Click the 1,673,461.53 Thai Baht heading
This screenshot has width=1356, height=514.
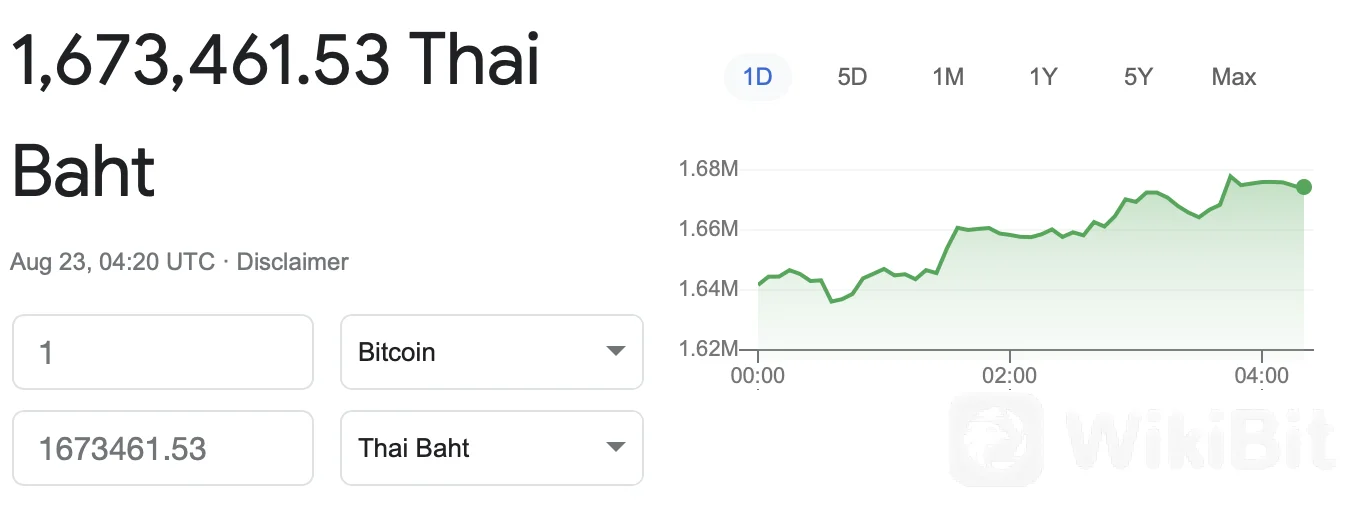tap(275, 114)
